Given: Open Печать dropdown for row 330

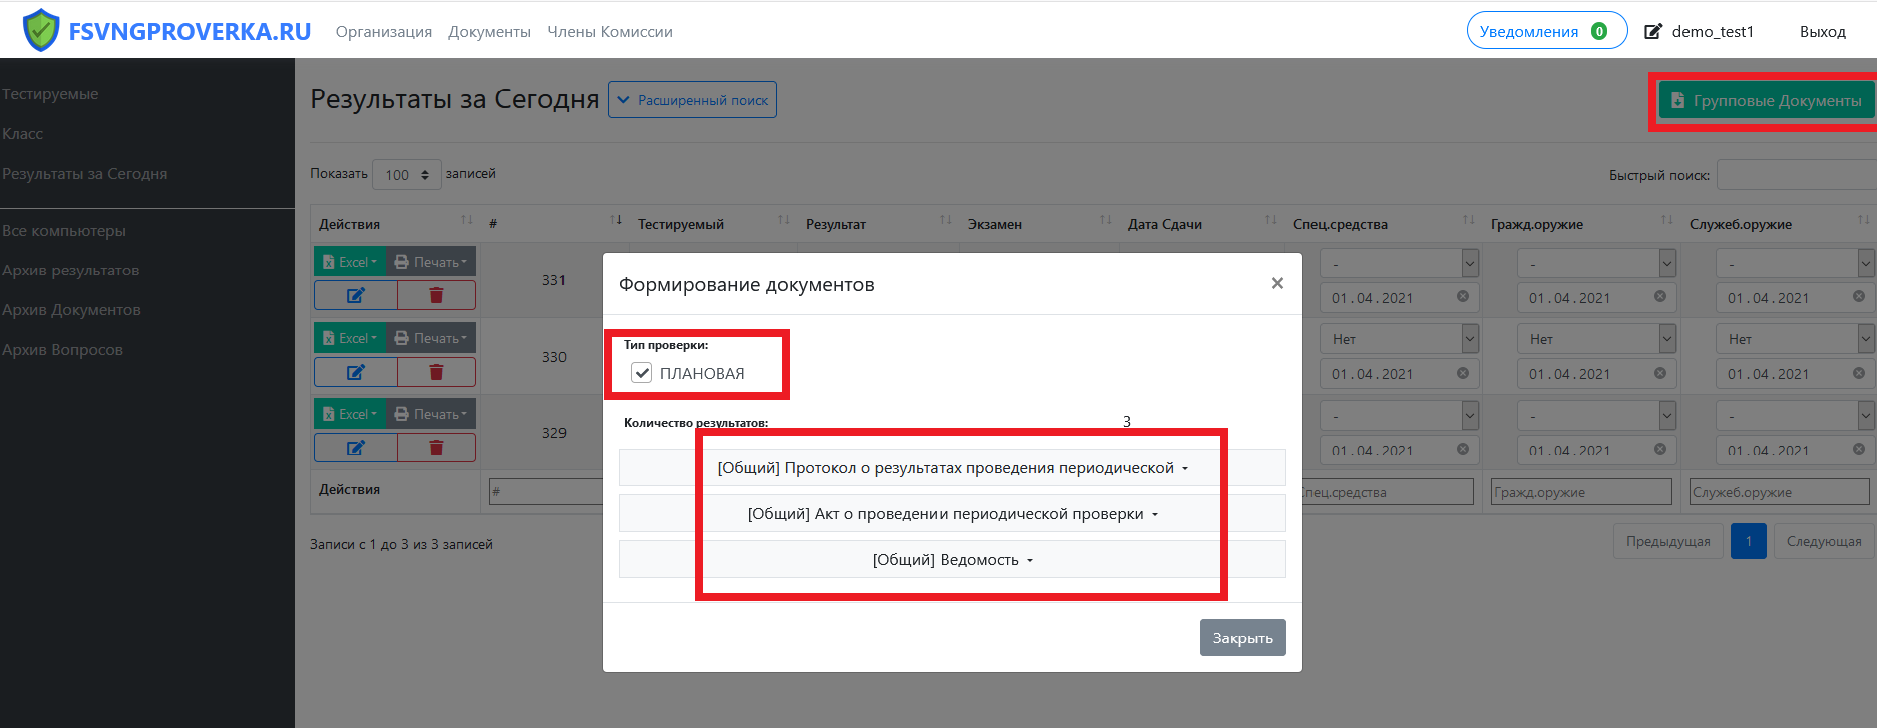Looking at the screenshot, I should [431, 338].
